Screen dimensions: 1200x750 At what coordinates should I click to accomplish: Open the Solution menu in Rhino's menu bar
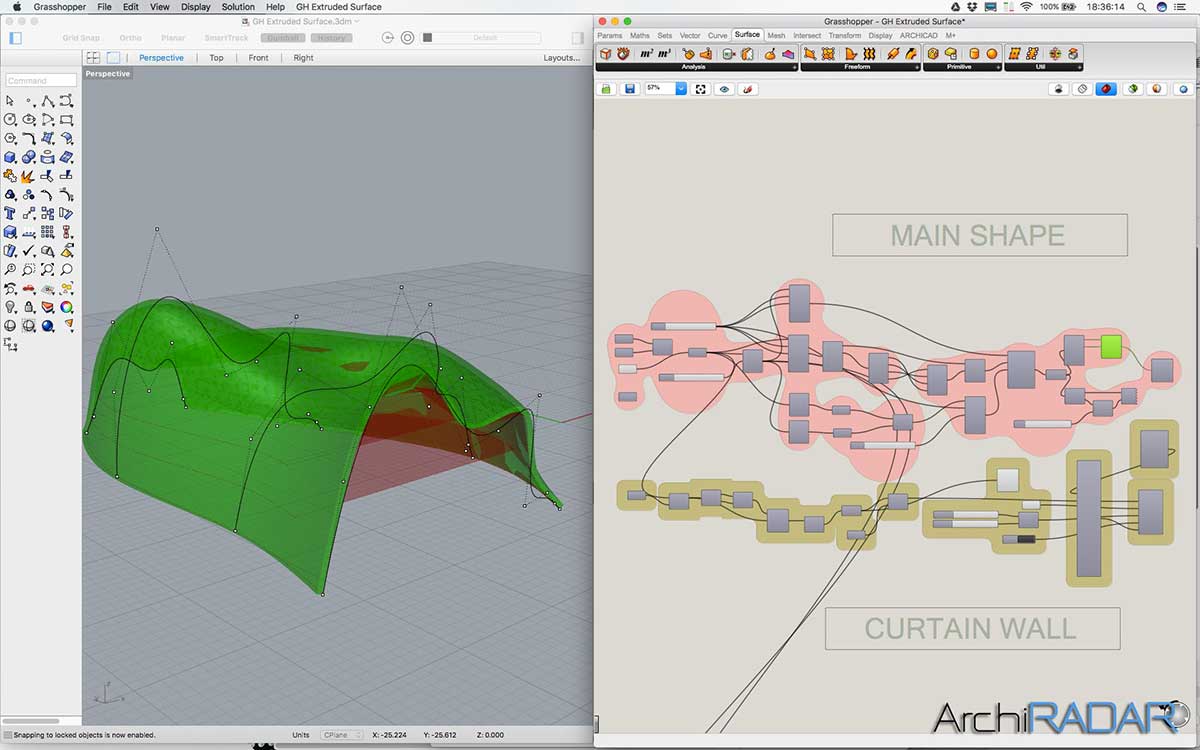pos(238,7)
